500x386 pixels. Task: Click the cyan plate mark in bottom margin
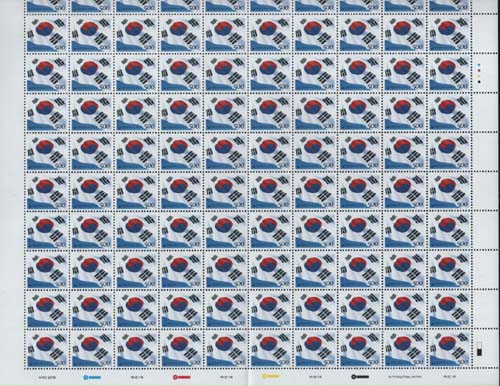(x=92, y=377)
